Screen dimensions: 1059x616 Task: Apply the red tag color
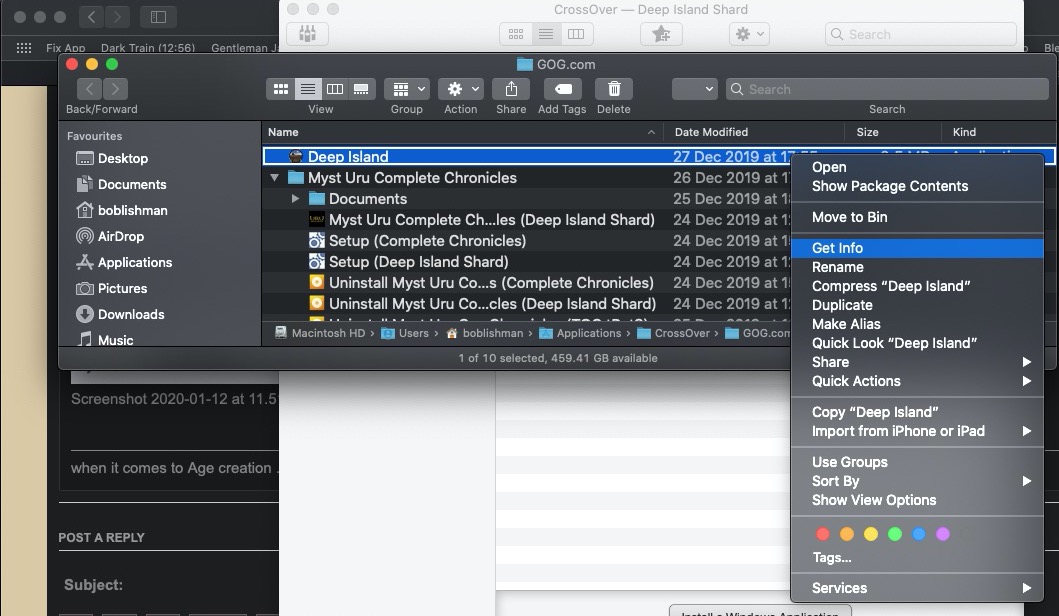pyautogui.click(x=823, y=534)
